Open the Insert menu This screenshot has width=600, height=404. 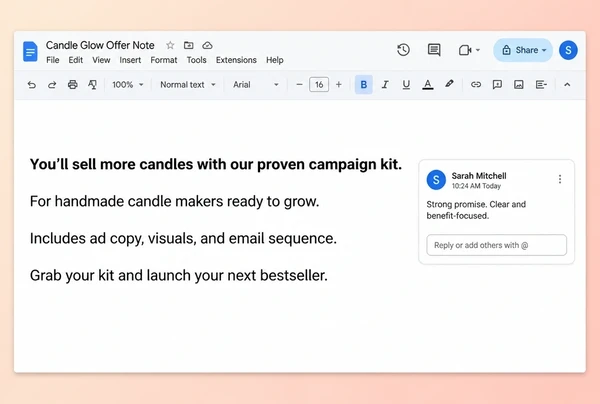point(130,60)
